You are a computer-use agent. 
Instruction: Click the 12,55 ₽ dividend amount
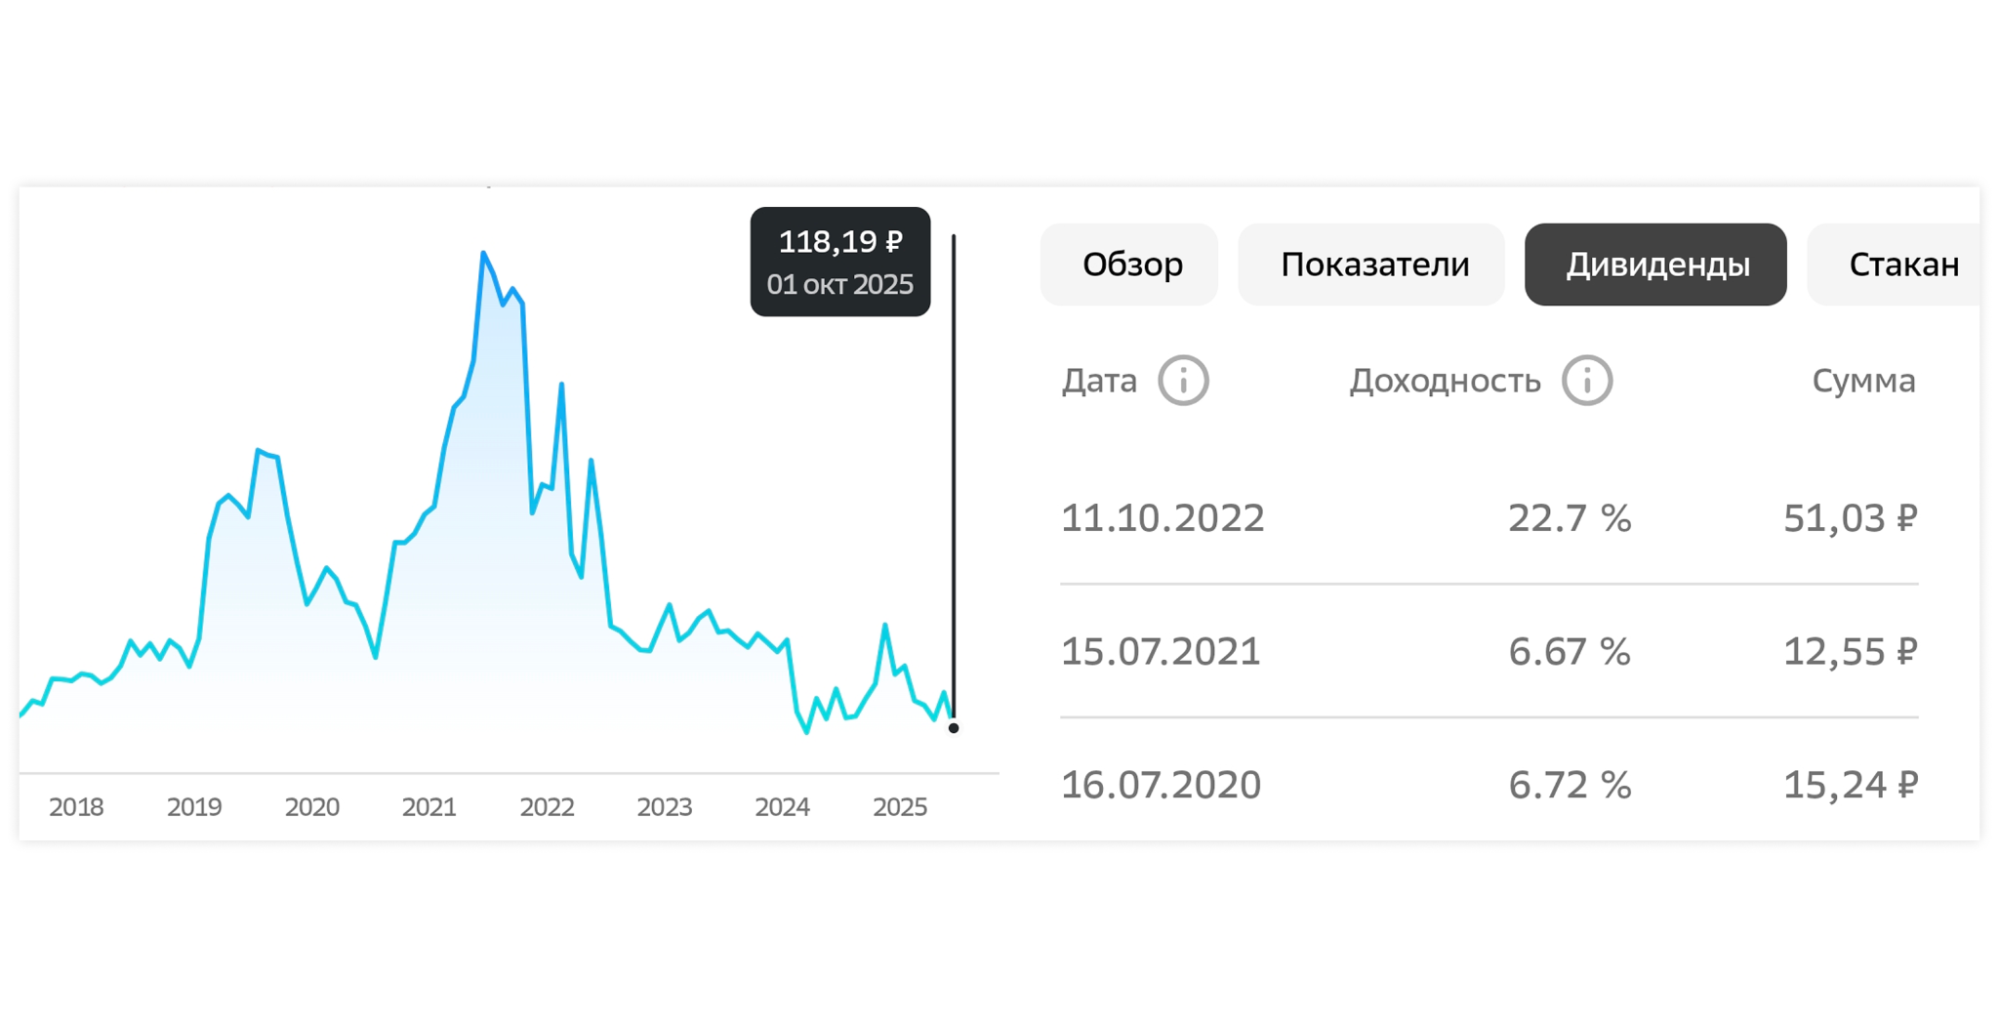[x=1850, y=652]
